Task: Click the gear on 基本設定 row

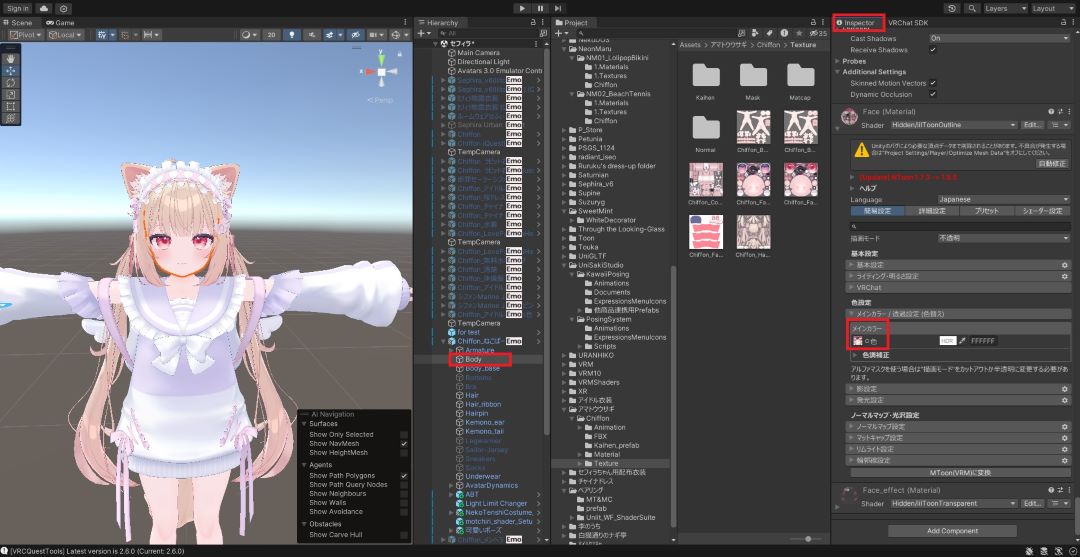Action: 1064,265
